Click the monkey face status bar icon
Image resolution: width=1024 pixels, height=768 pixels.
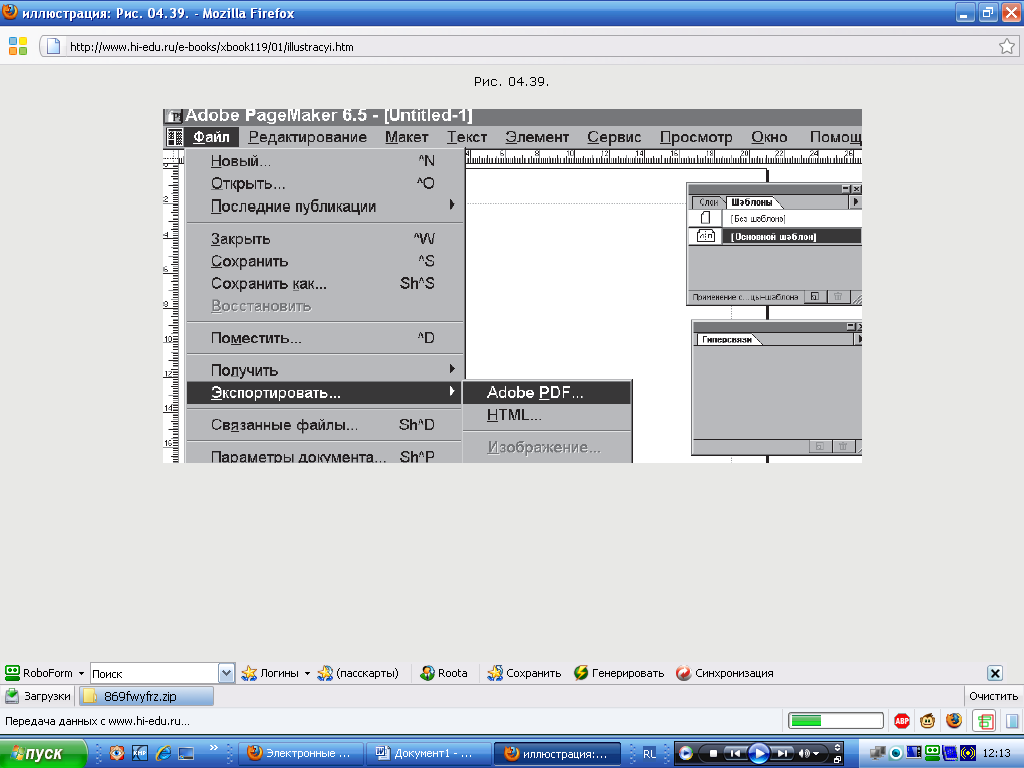pyautogui.click(x=927, y=721)
